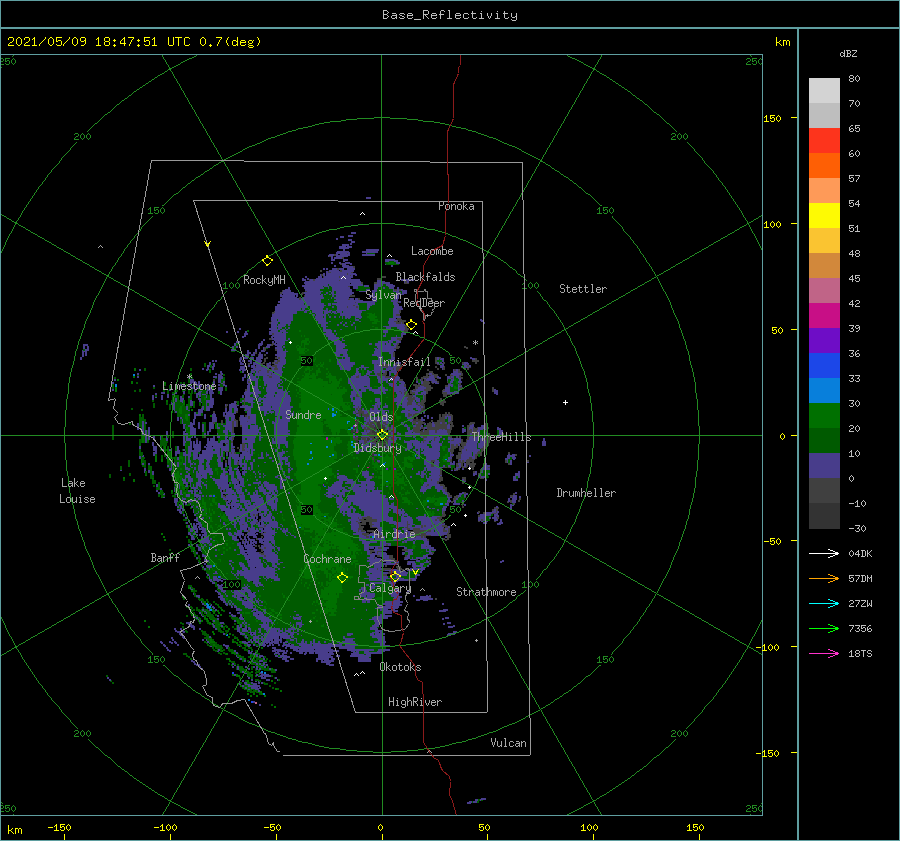Click the Stettler city label

coord(583,289)
